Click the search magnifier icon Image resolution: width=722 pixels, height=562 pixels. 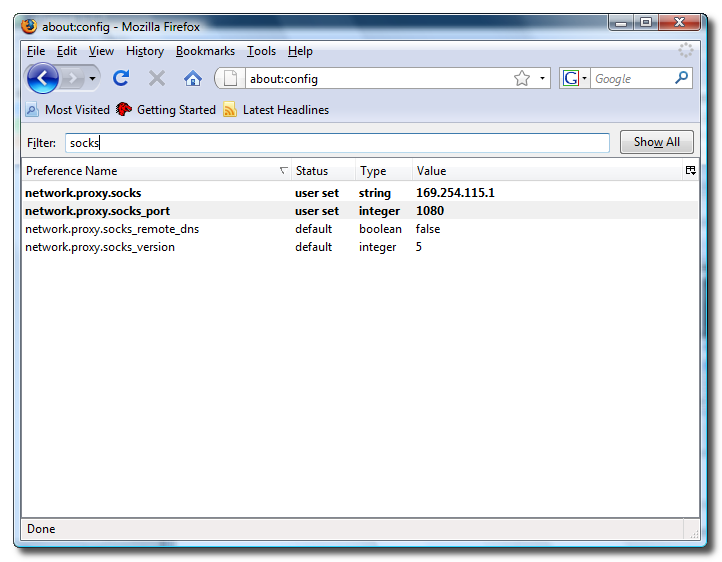pos(682,78)
